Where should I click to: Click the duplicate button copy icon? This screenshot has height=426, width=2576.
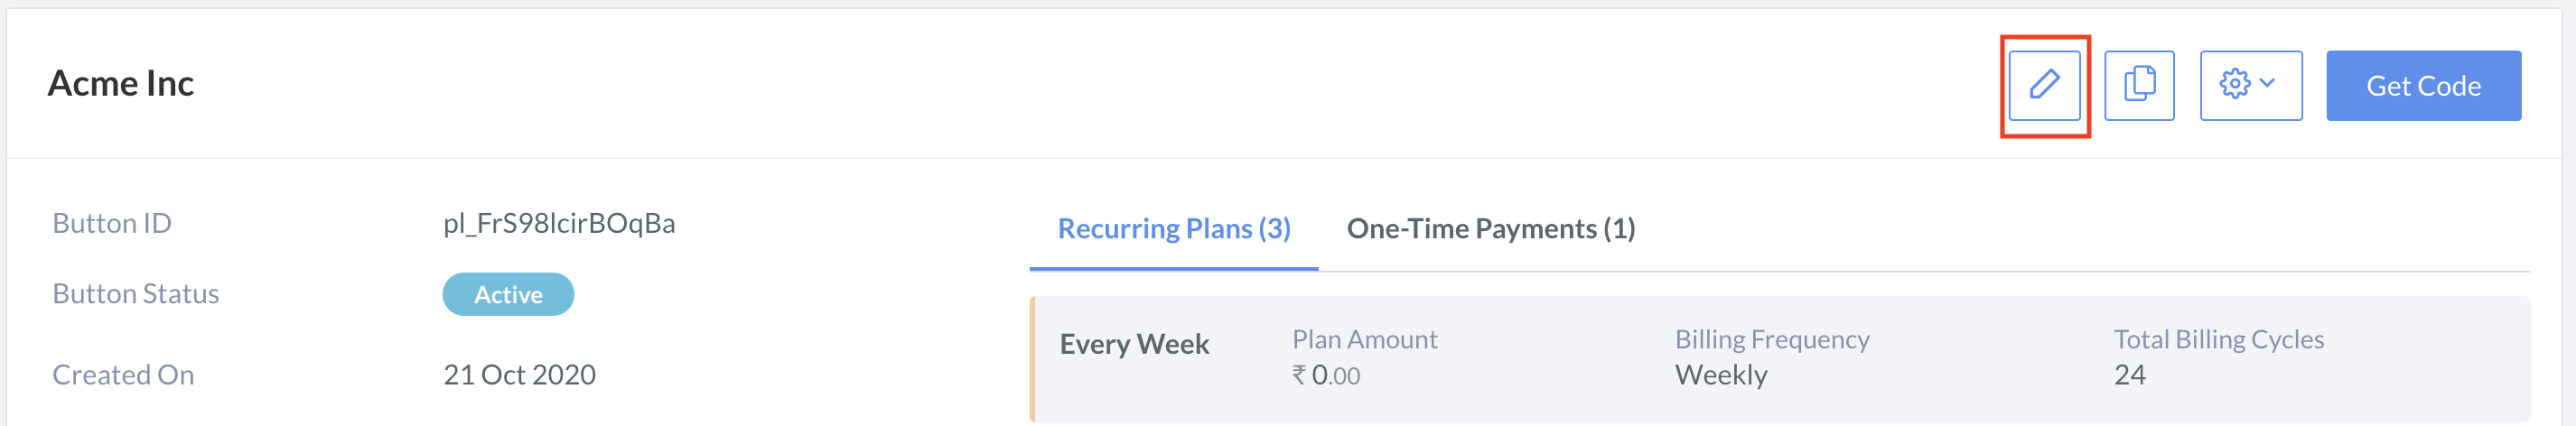click(x=2139, y=85)
